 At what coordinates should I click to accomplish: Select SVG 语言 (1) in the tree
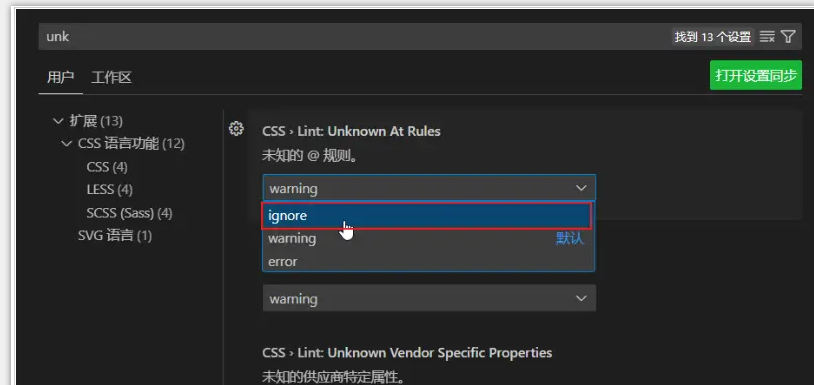pos(115,236)
